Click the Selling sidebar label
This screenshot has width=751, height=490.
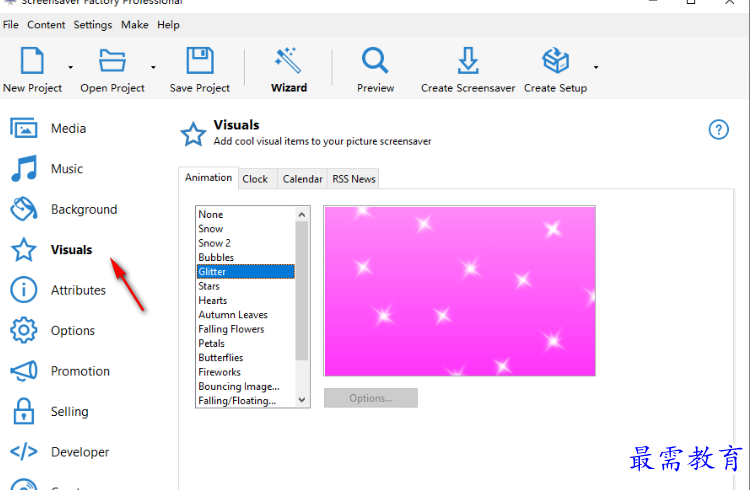point(69,412)
